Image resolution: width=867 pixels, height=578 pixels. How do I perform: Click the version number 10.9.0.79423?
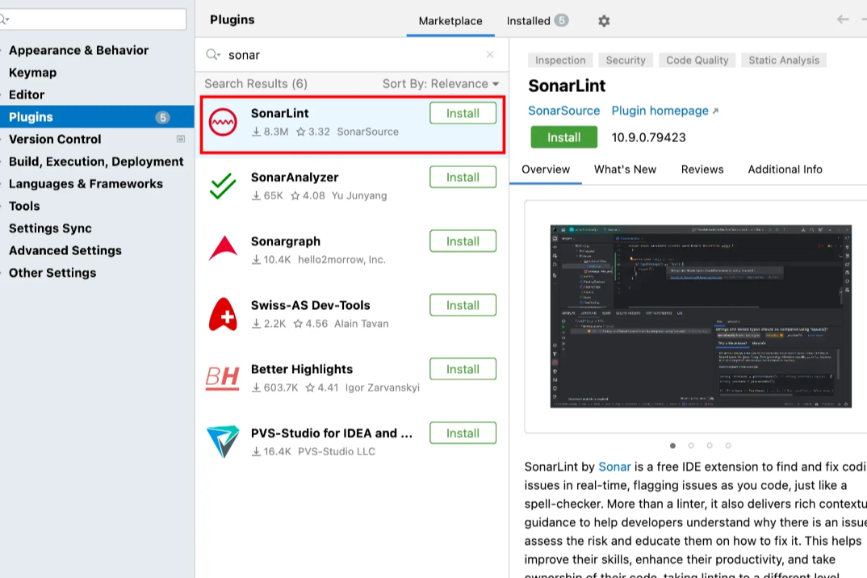(648, 137)
